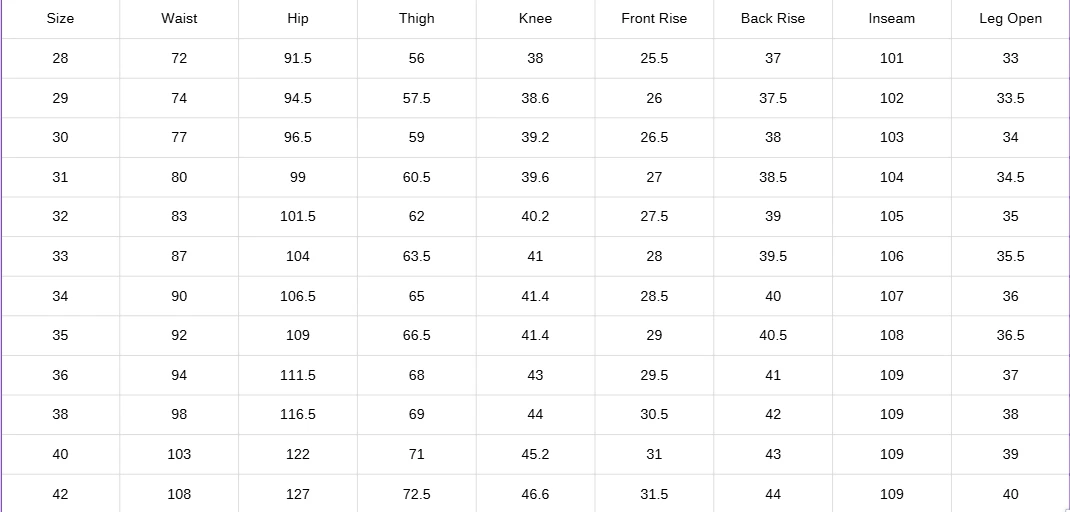The height and width of the screenshot is (512, 1070).
Task: Select hip value 101.5
Action: (298, 216)
